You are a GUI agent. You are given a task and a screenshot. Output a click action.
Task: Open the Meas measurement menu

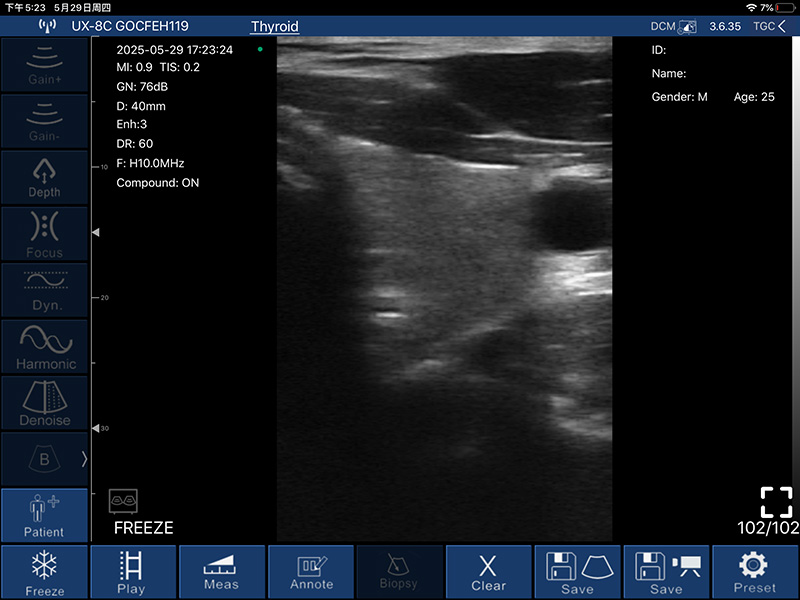click(221, 572)
